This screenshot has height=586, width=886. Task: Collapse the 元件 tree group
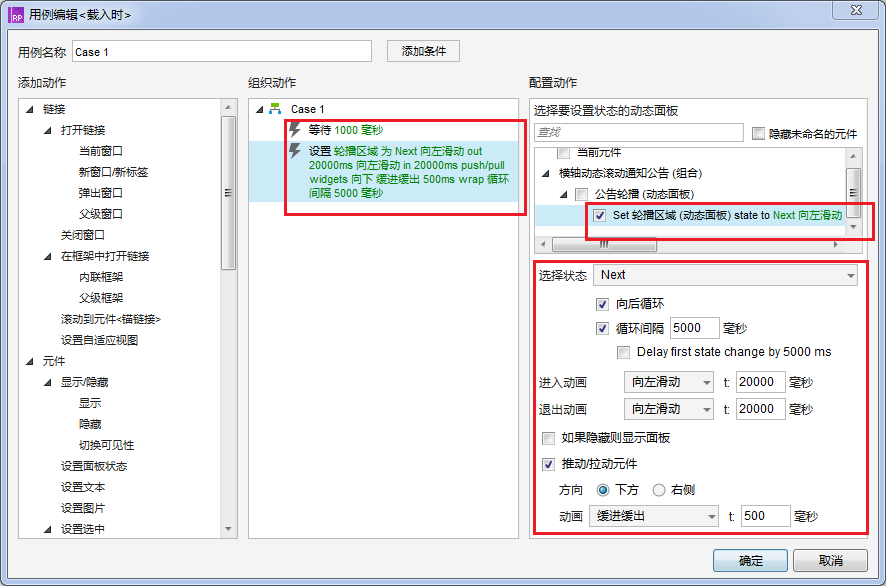tap(30, 361)
